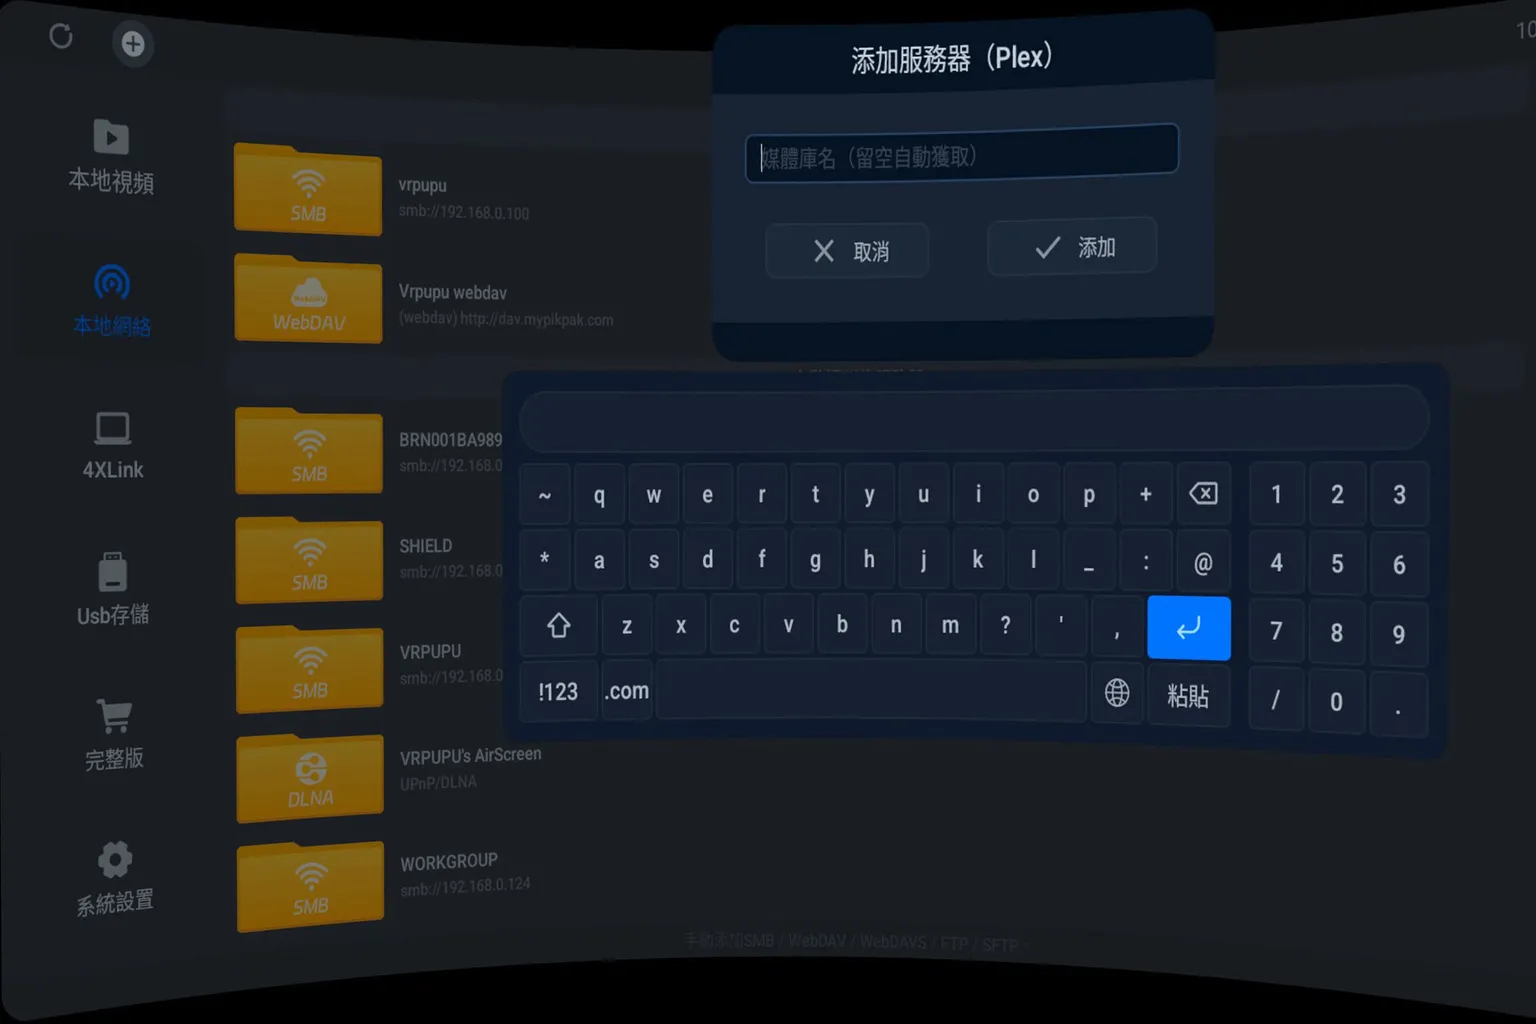Viewport: 1536px width, 1024px height.
Task: Tap the k key
Action: [977, 559]
